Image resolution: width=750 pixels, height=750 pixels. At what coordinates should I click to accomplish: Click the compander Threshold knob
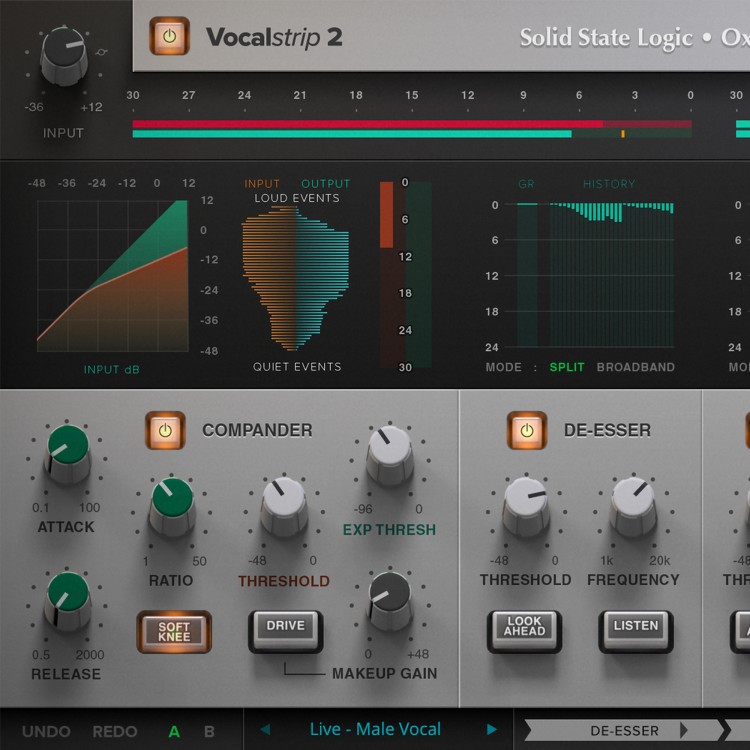[284, 507]
